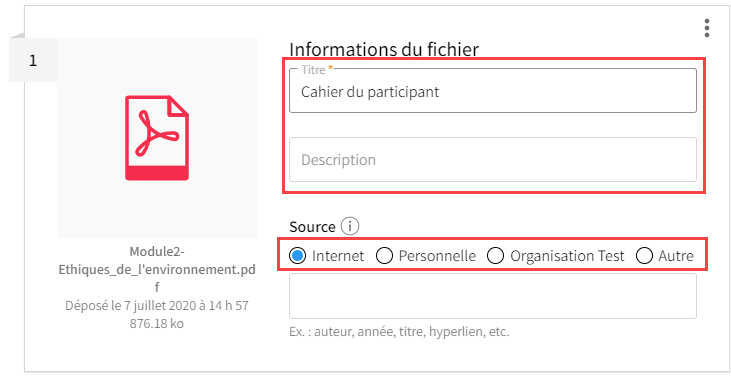Focus the Description input field
The image size is (731, 386).
[493, 159]
